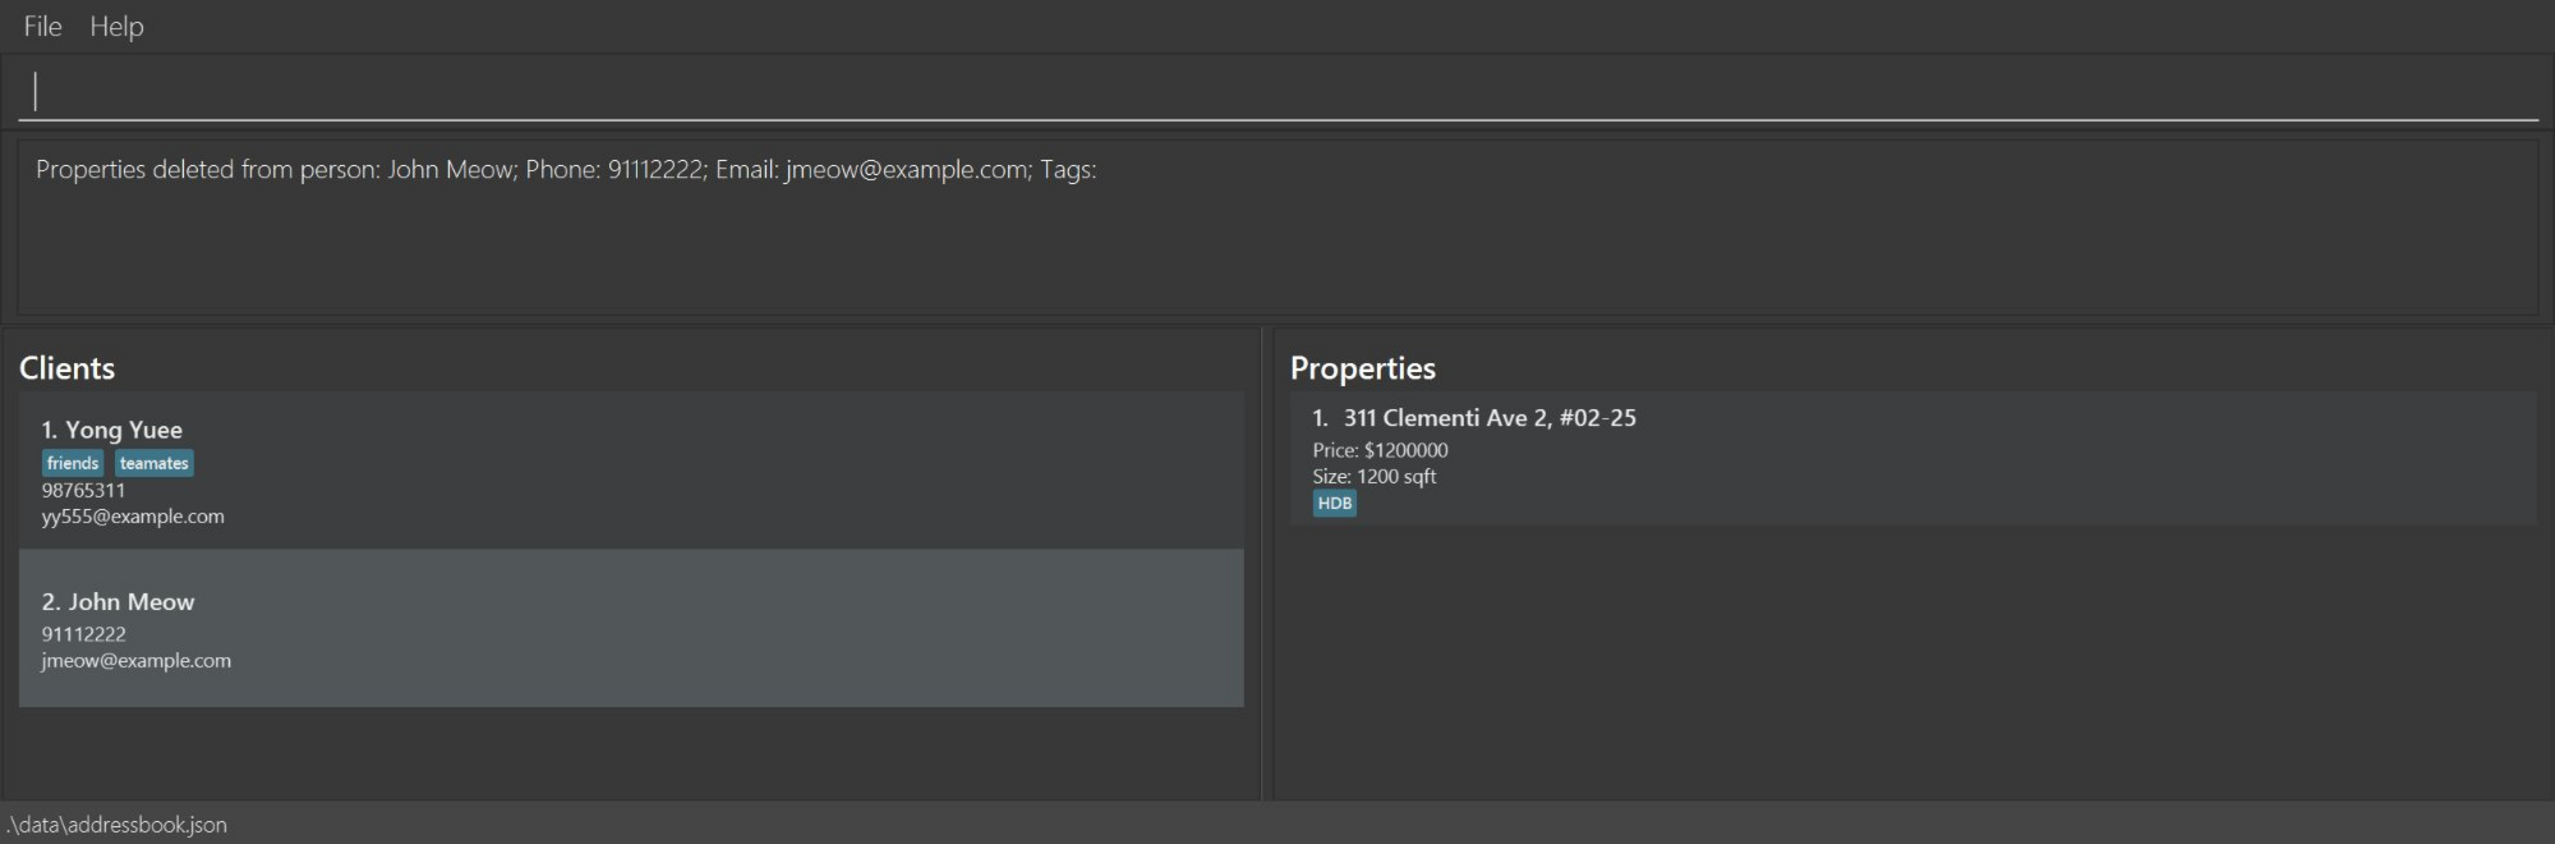Screen dimensions: 2555x844
Task: Click the HDB property tag
Action: click(1334, 503)
